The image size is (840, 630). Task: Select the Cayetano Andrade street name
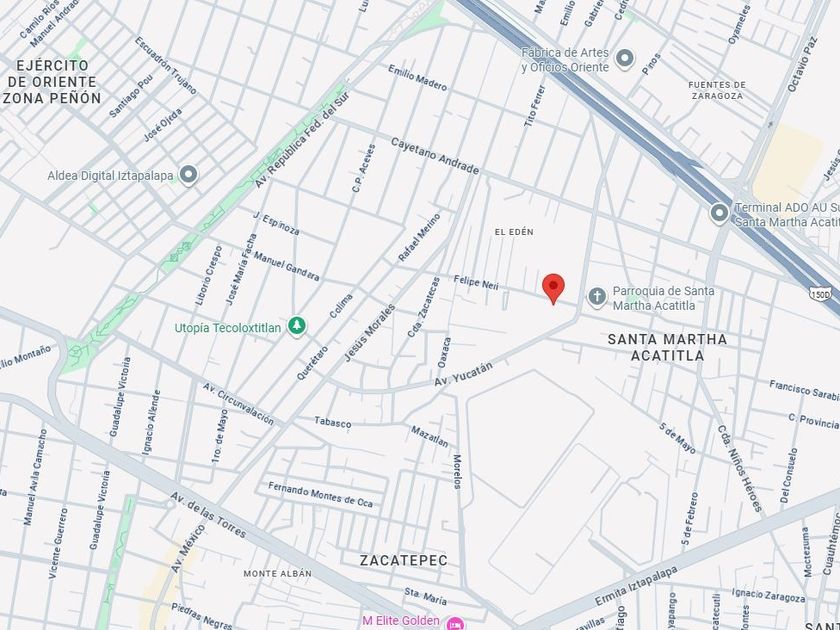click(434, 156)
